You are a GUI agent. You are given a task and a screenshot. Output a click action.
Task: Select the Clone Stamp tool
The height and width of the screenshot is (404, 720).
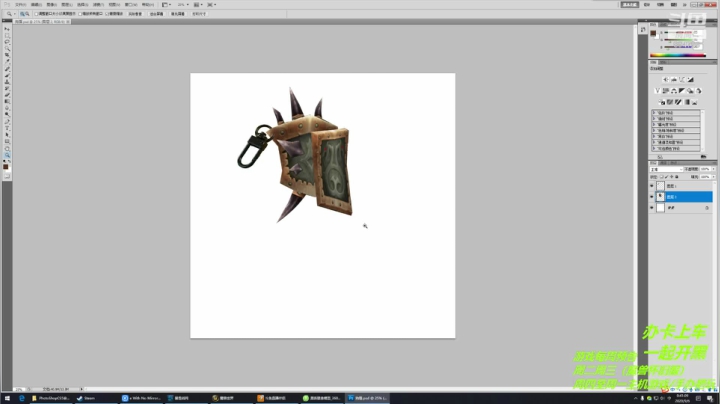coord(7,82)
